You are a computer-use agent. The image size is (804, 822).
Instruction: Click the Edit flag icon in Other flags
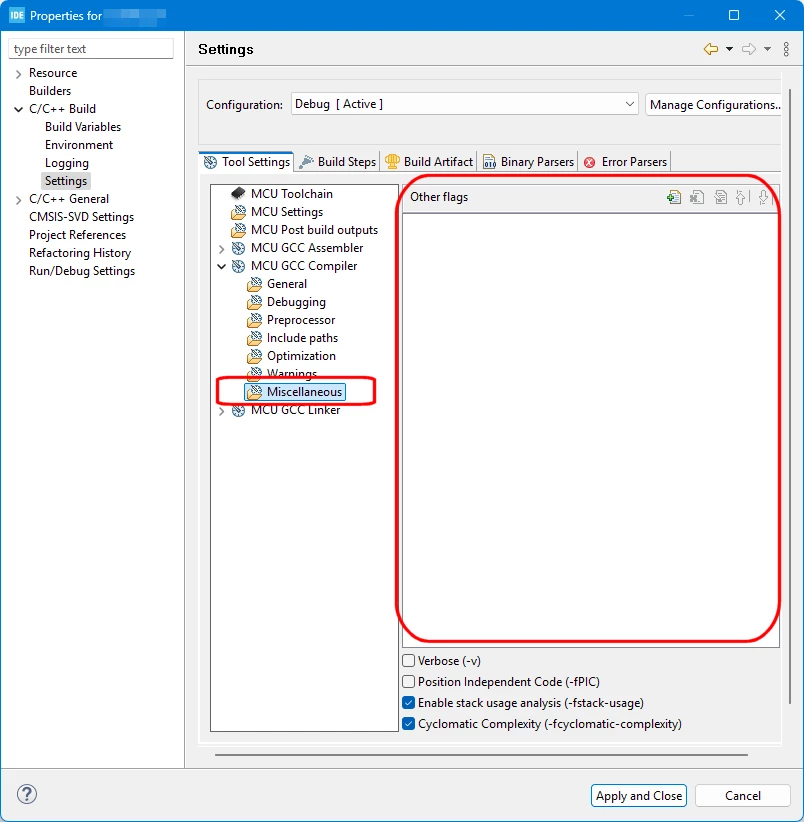point(720,197)
